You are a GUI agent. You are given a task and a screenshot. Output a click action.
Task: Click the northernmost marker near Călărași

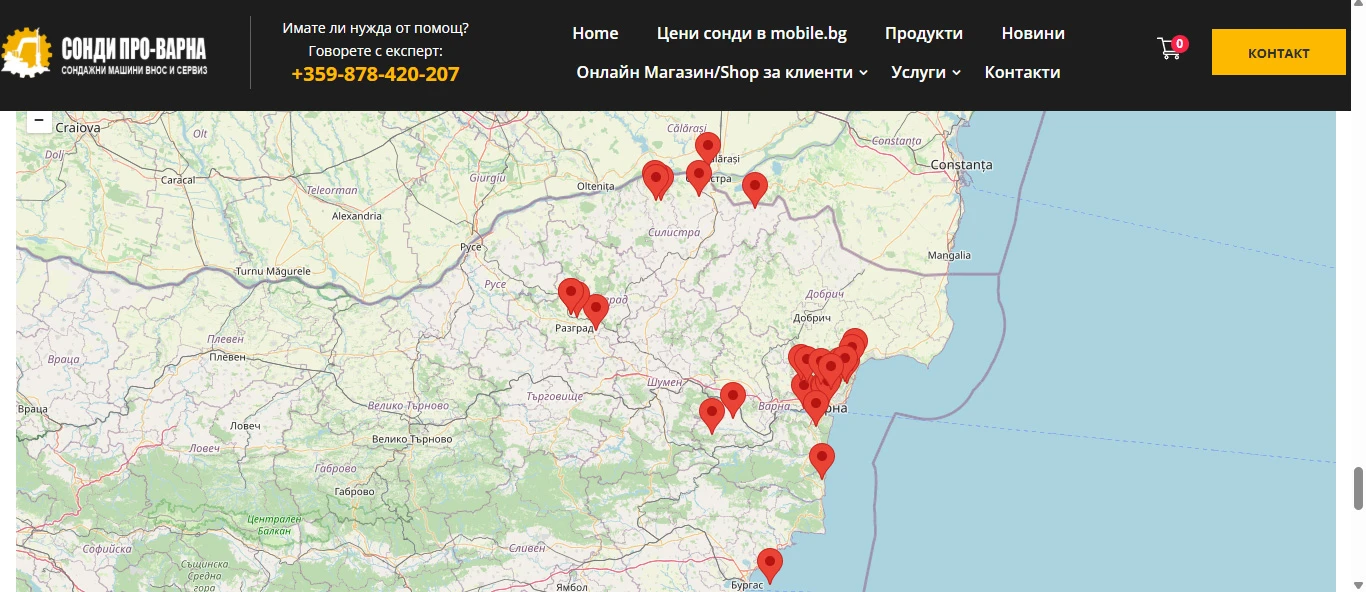click(708, 148)
